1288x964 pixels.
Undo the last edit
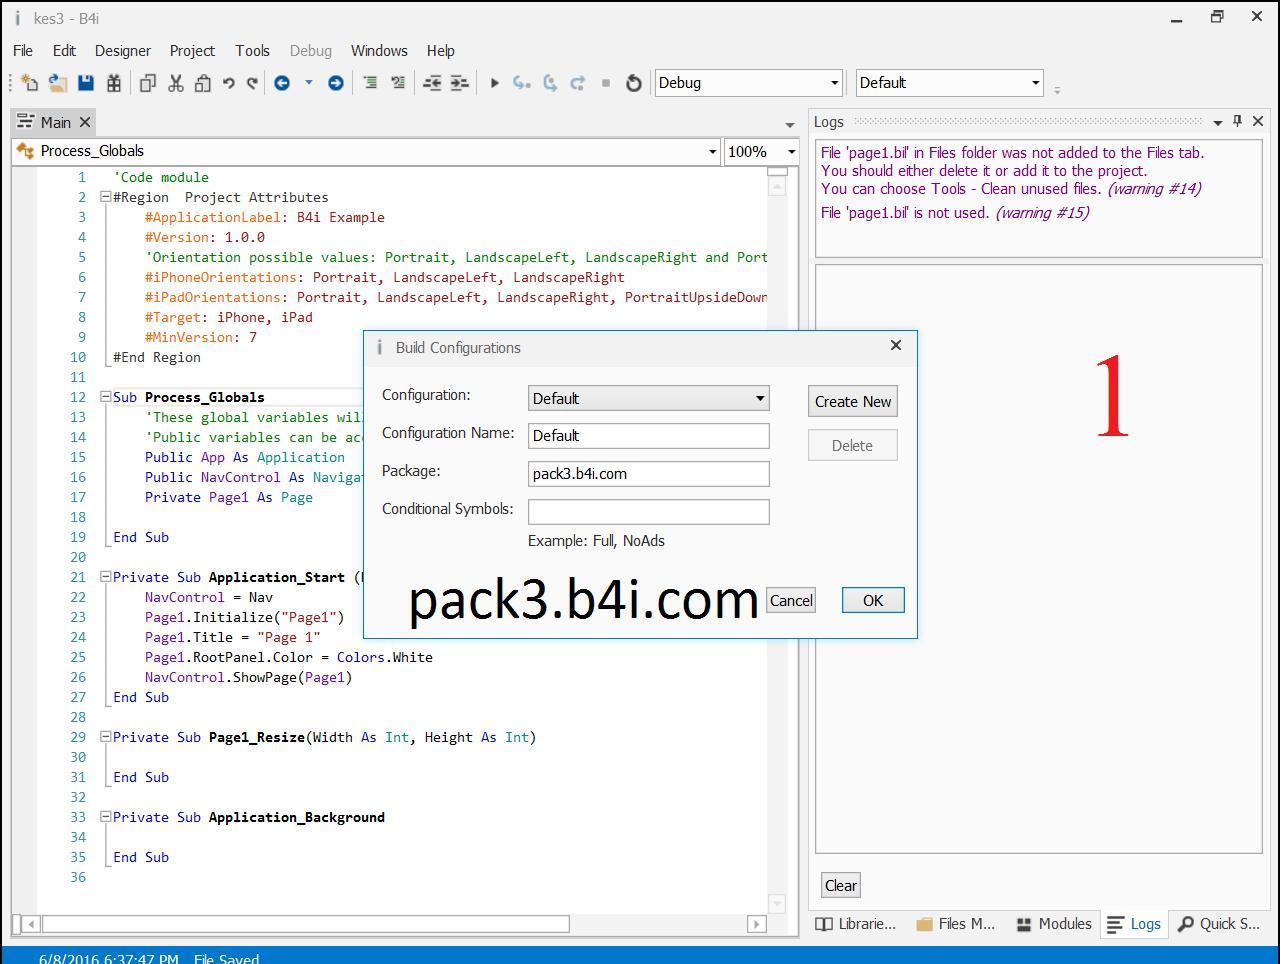[x=228, y=83]
